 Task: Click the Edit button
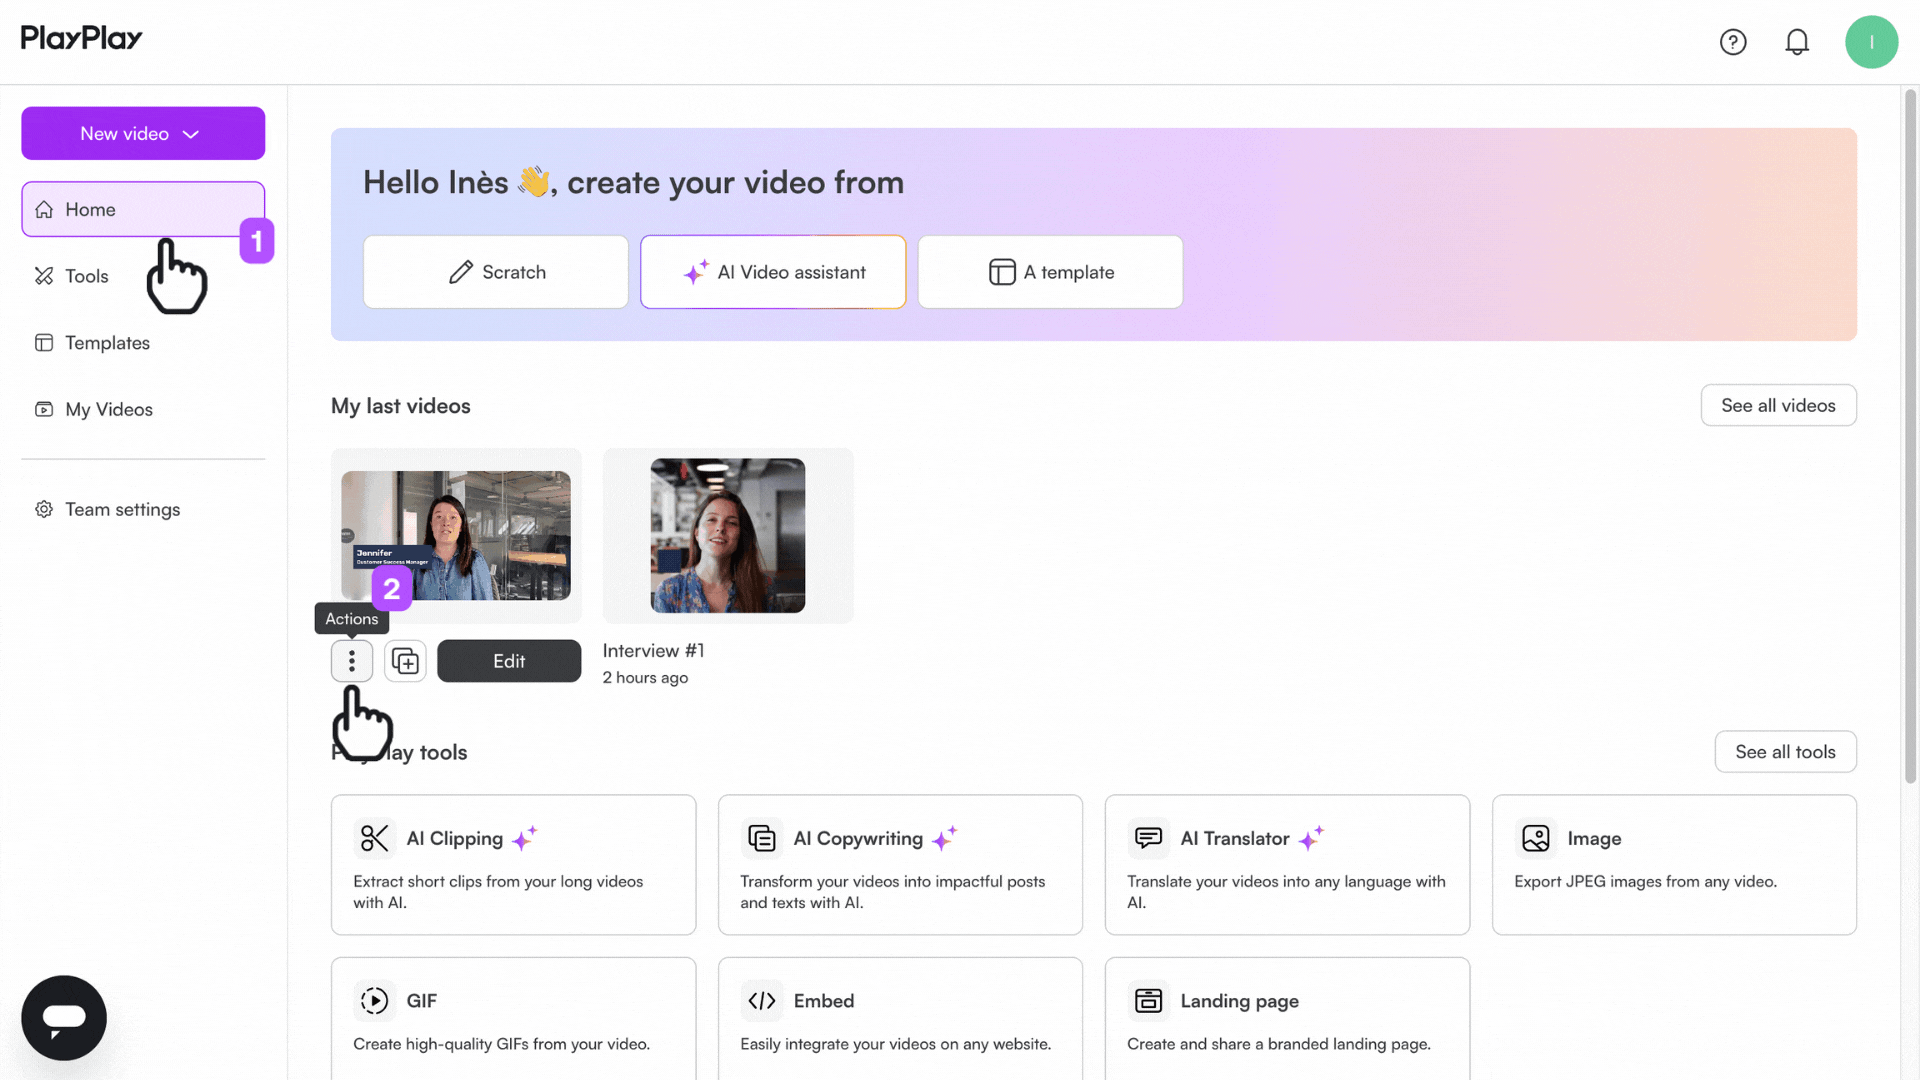pos(509,661)
